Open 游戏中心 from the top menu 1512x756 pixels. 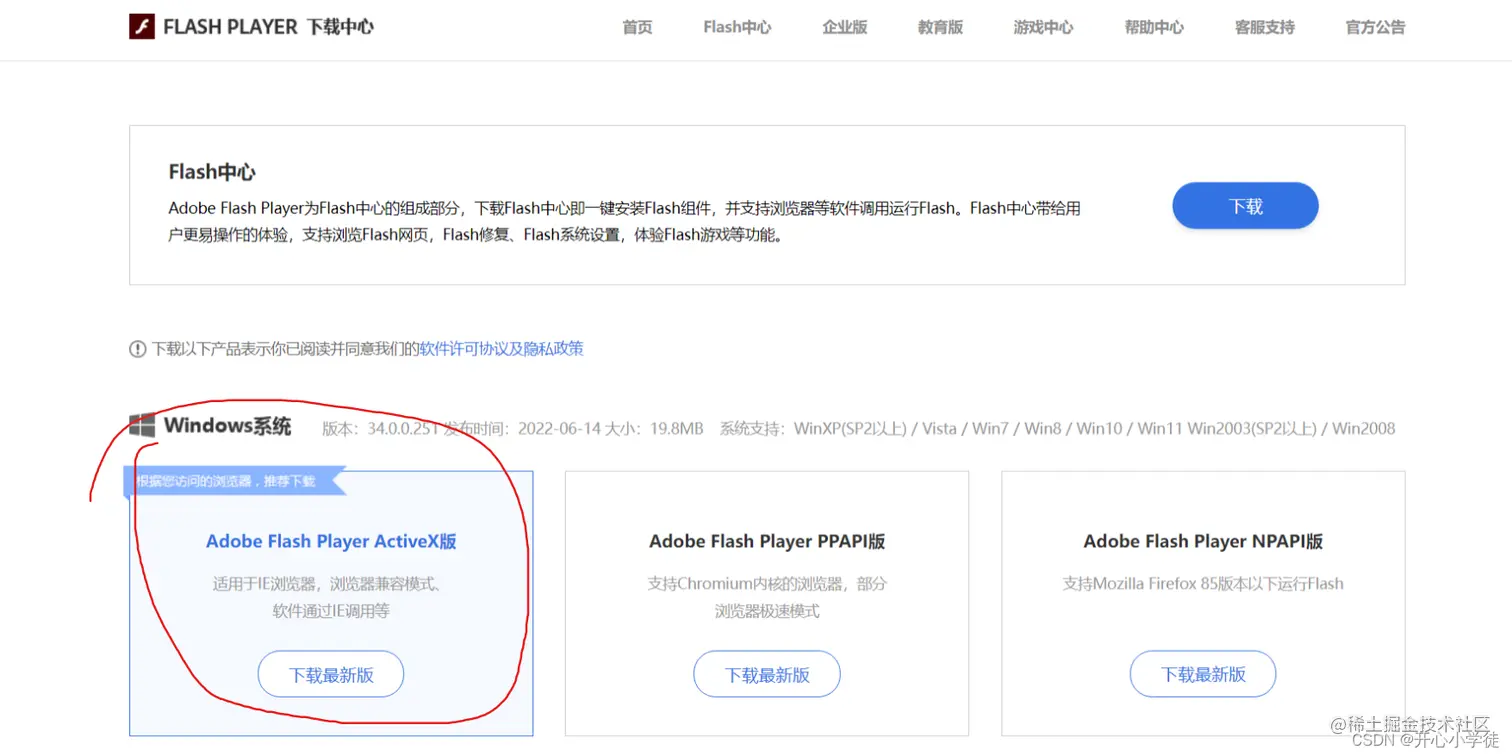[x=1043, y=27]
